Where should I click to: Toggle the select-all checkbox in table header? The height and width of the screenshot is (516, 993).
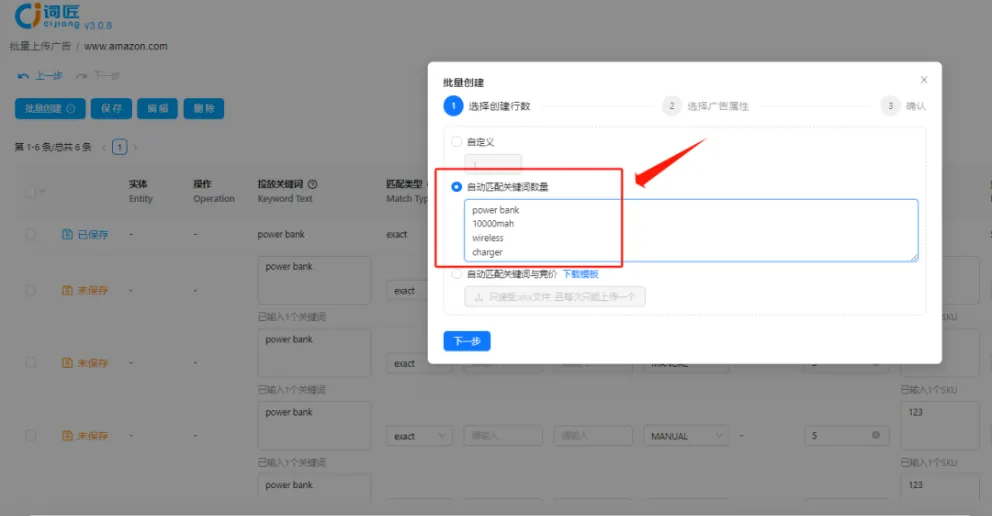point(30,191)
